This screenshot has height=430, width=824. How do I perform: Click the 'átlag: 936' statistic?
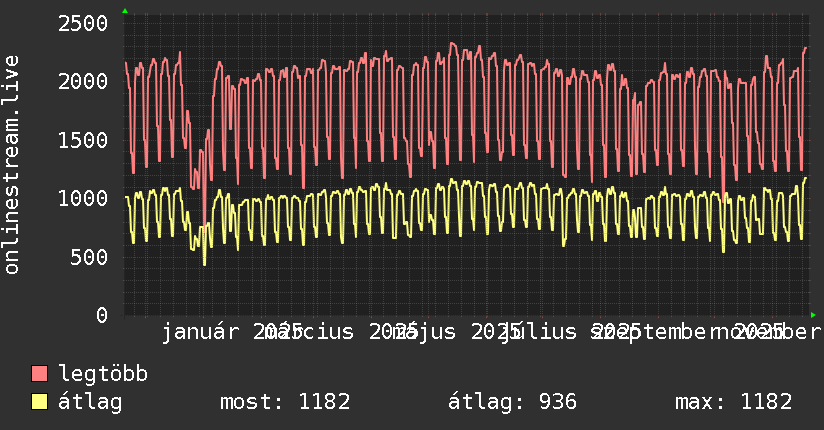512,402
